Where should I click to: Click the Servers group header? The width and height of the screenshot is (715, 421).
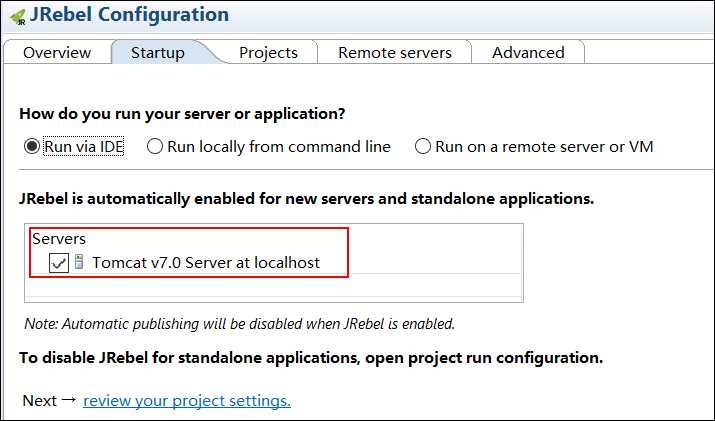[59, 239]
